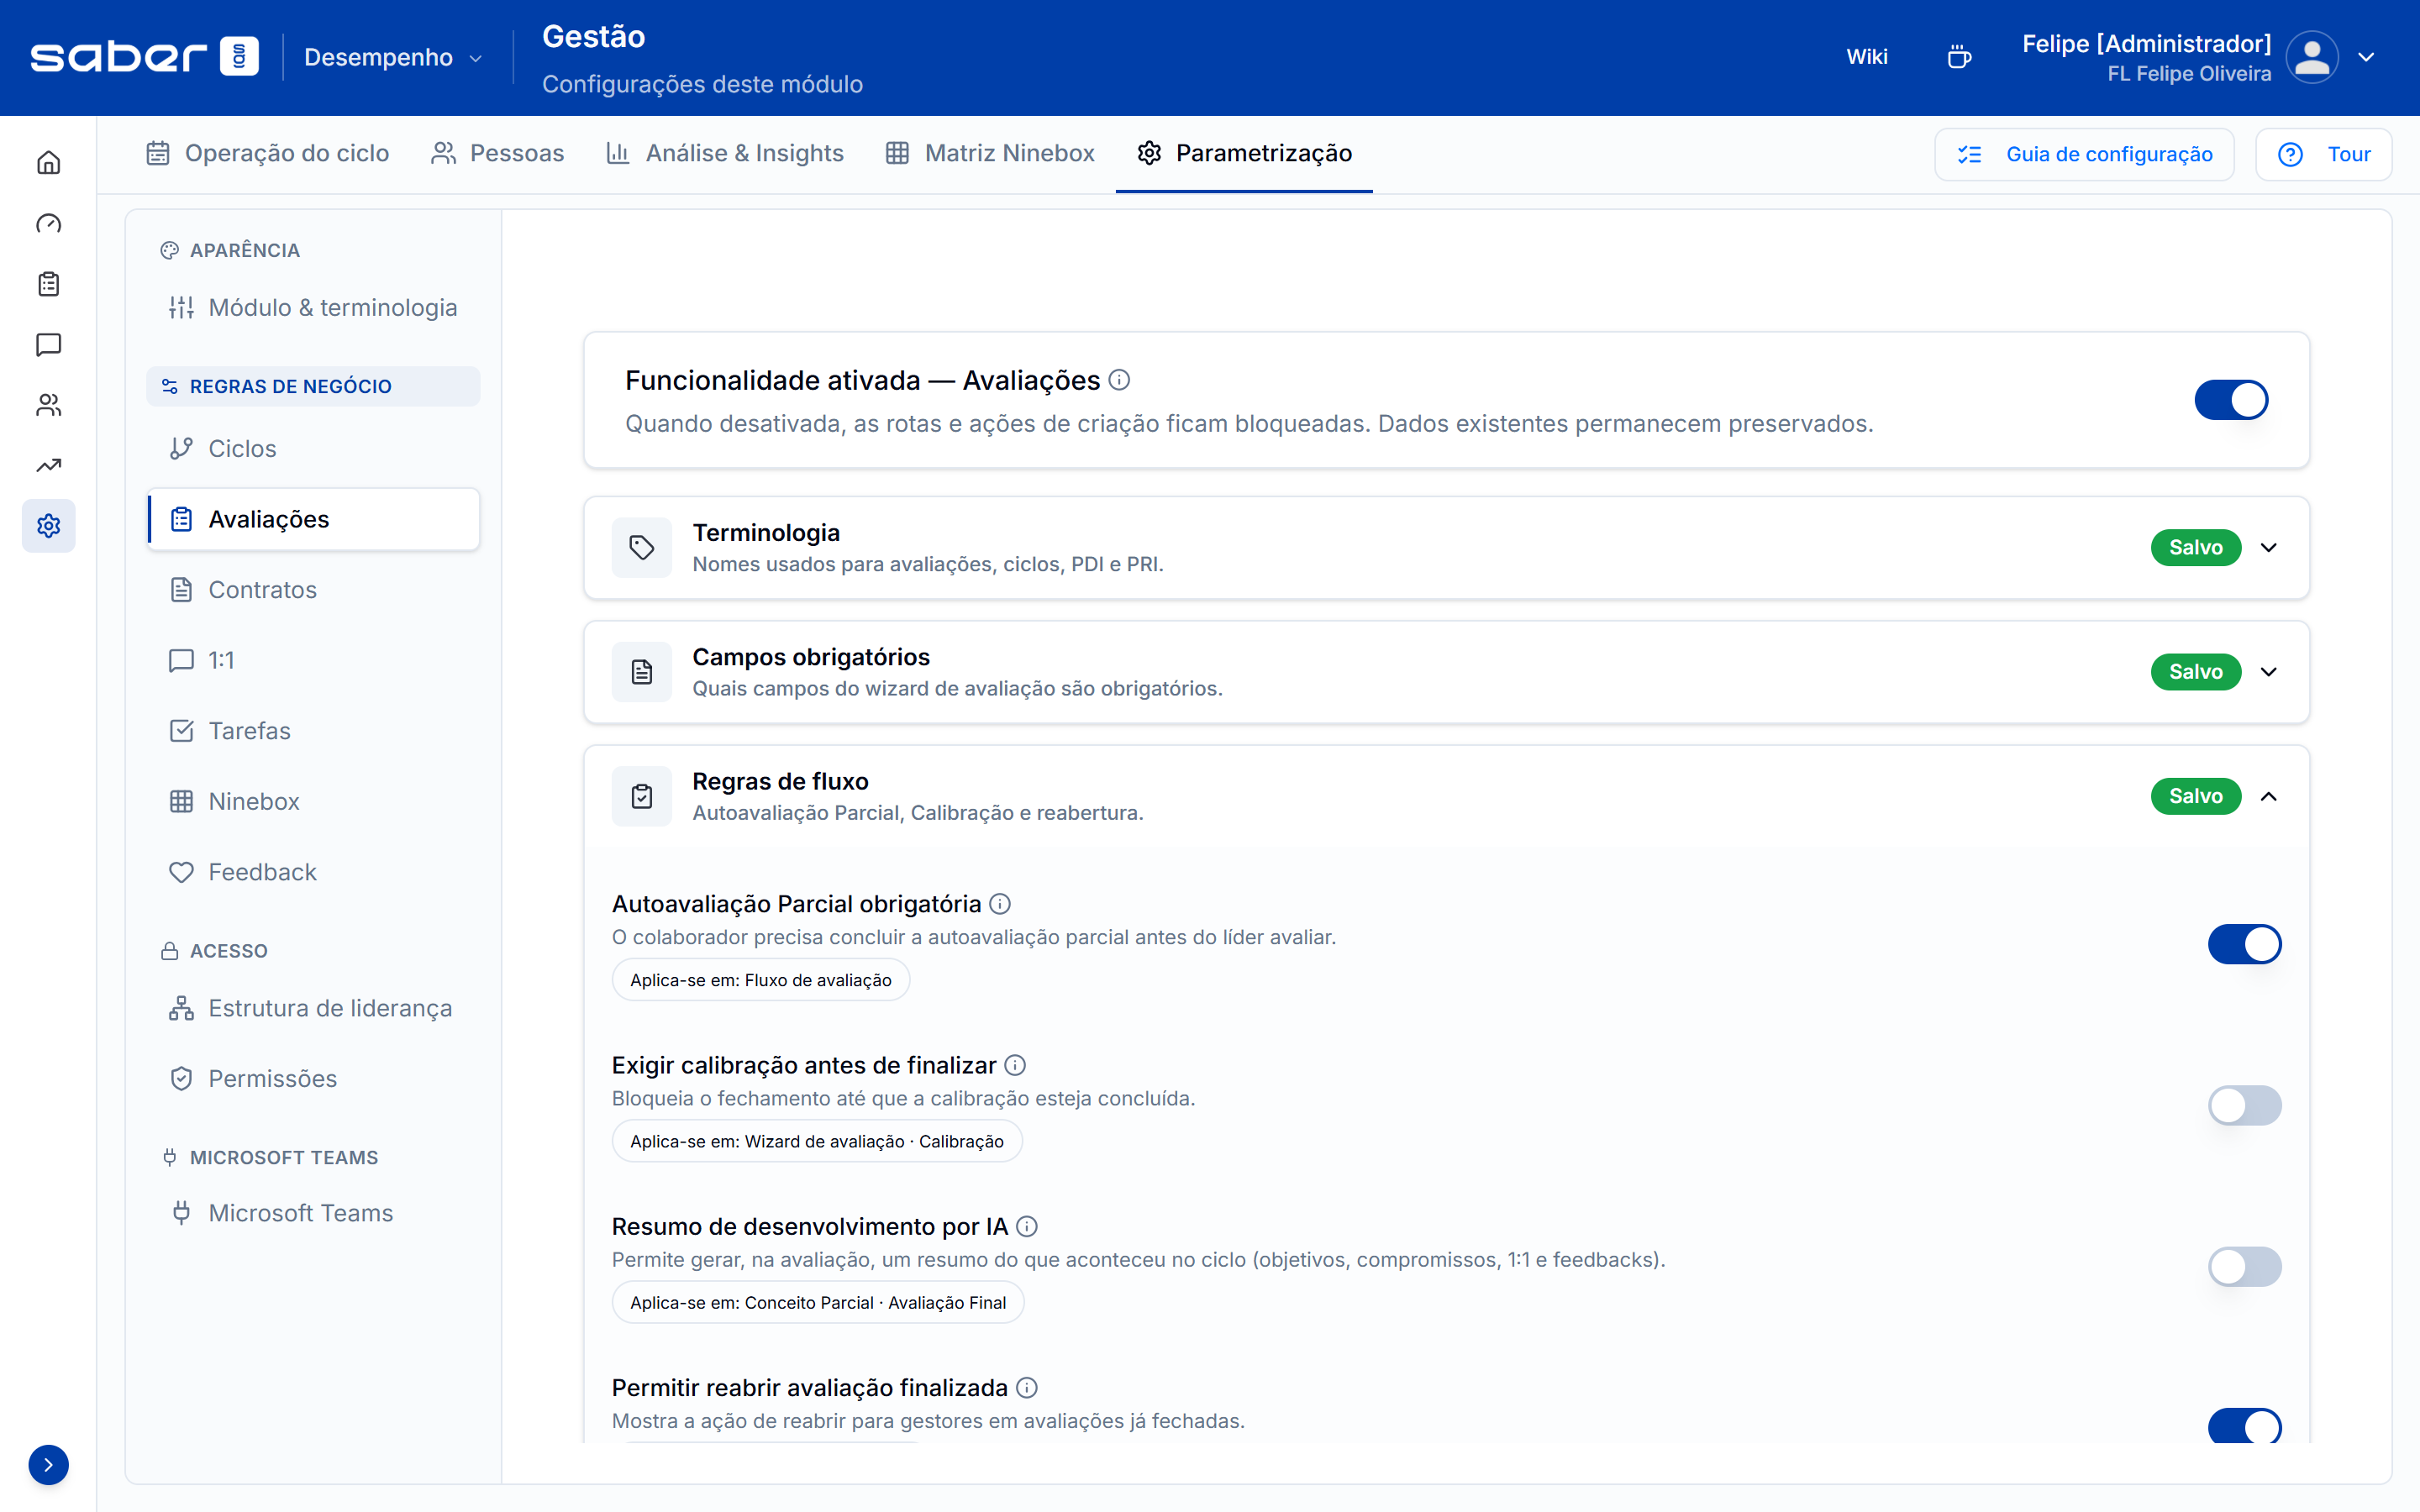Click the Saber logo
The image size is (2420, 1512).
pyautogui.click(x=145, y=57)
